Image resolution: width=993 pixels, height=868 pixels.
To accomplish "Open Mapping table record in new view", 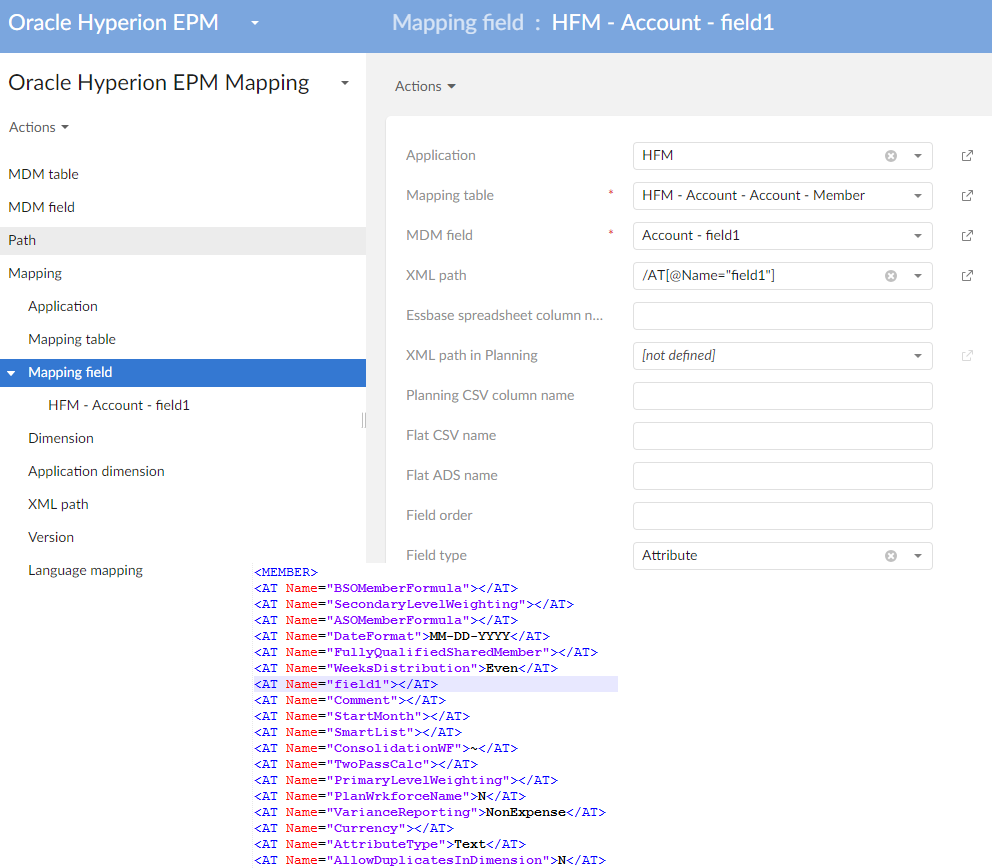I will tap(967, 196).
